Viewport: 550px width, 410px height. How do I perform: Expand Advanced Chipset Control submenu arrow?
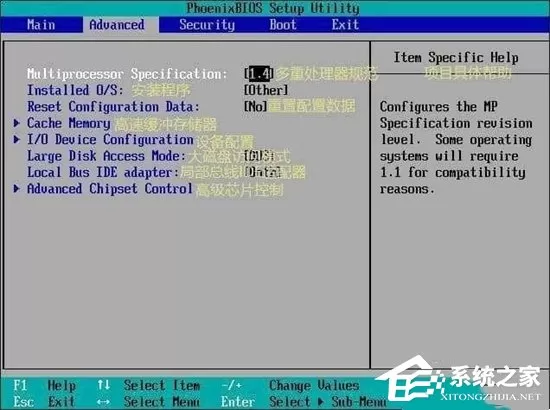16,189
